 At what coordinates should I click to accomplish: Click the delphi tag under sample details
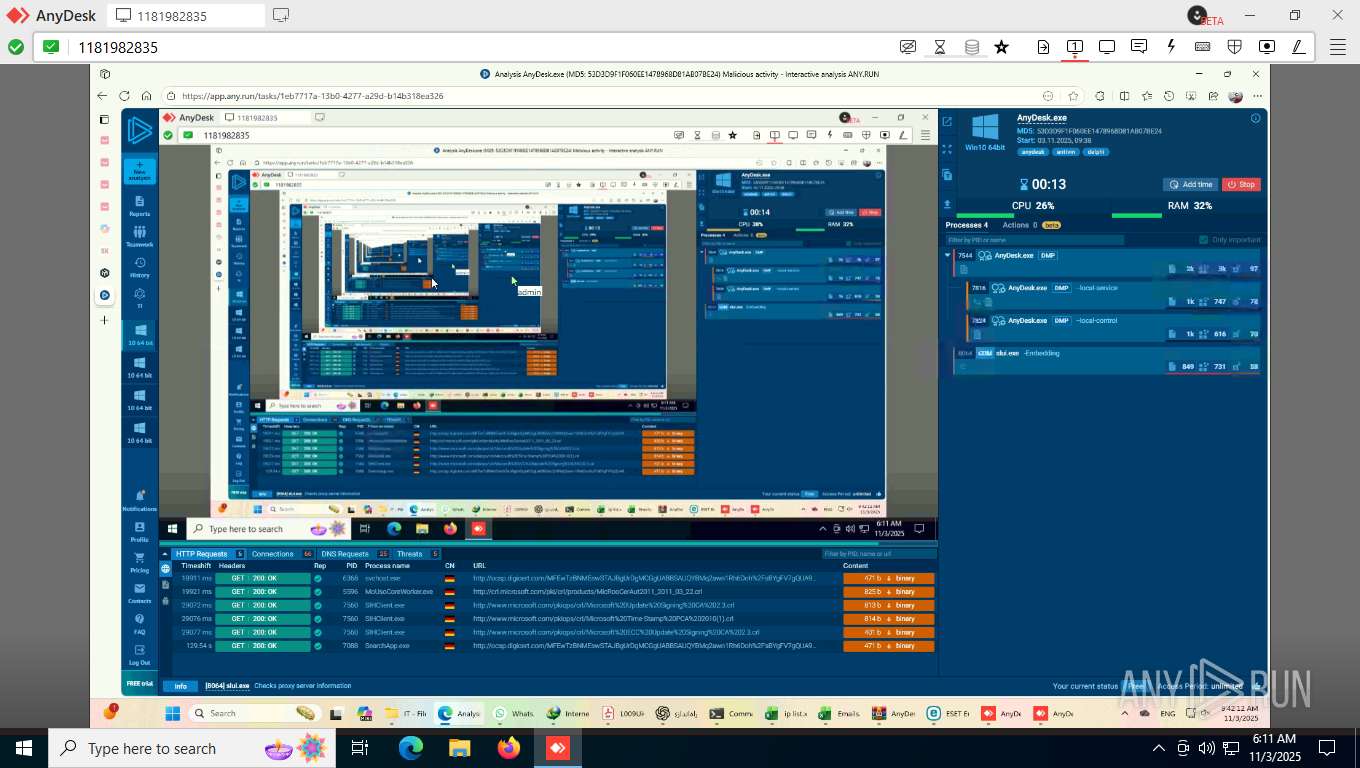tap(1095, 152)
